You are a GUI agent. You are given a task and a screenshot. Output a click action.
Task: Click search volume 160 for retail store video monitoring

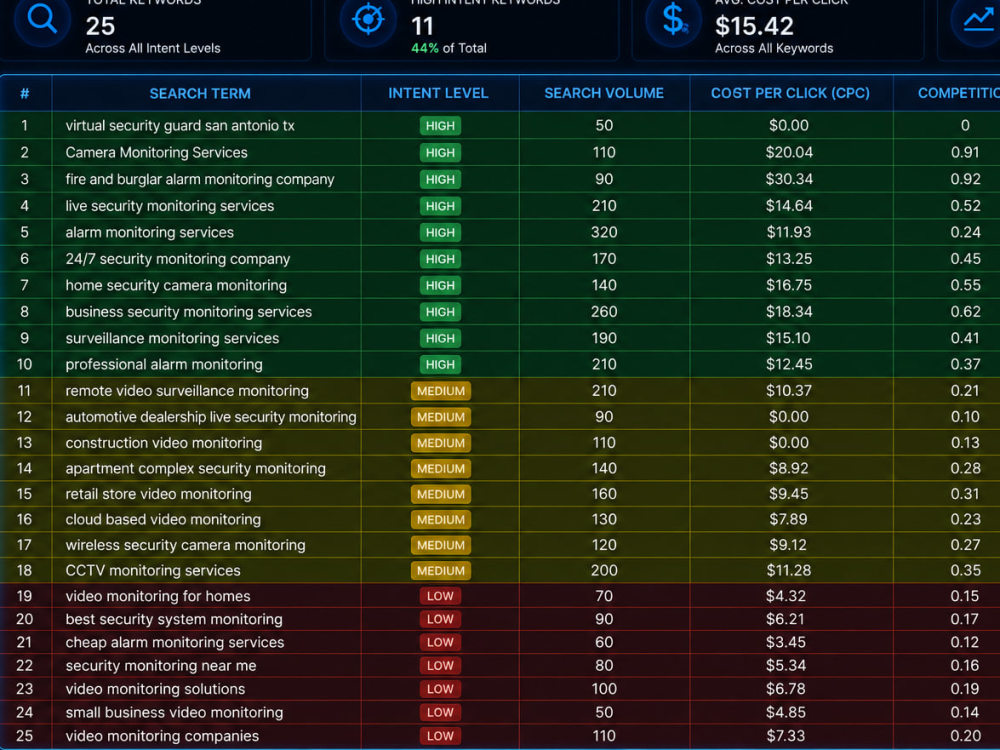coord(604,494)
